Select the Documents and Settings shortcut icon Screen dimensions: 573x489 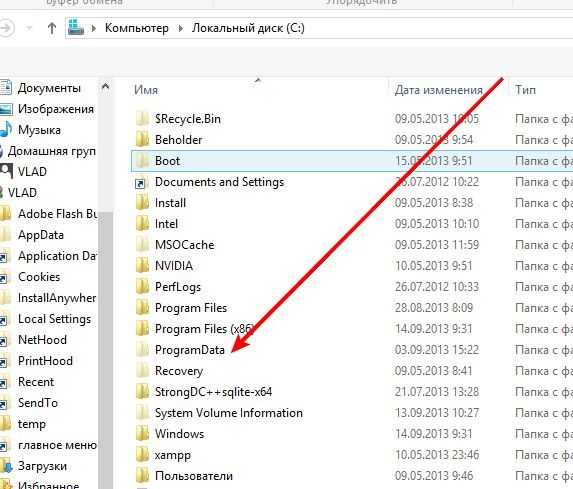(x=141, y=183)
